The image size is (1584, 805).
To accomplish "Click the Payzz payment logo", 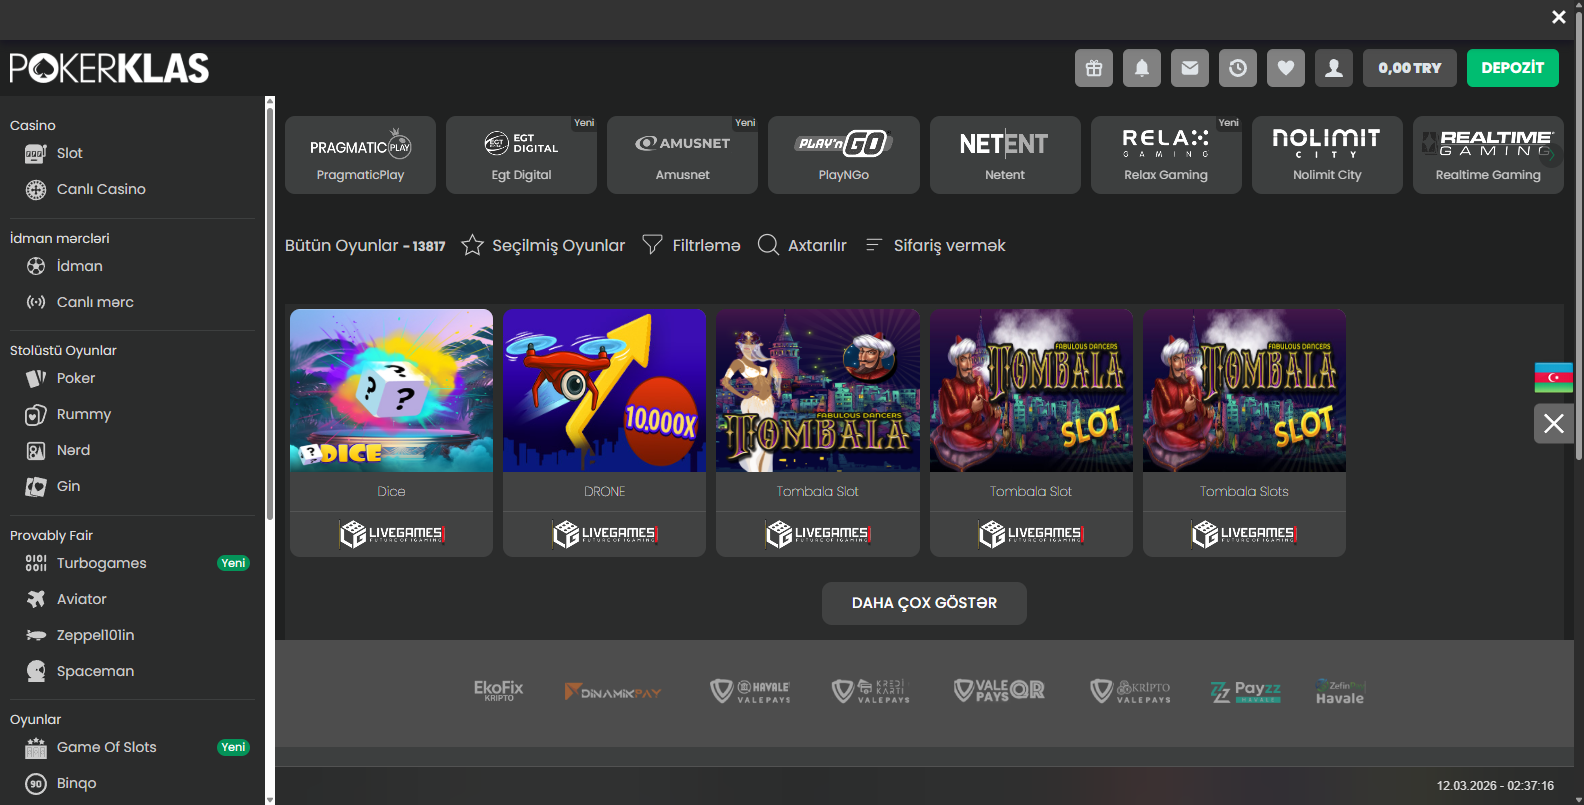I will (1246, 691).
